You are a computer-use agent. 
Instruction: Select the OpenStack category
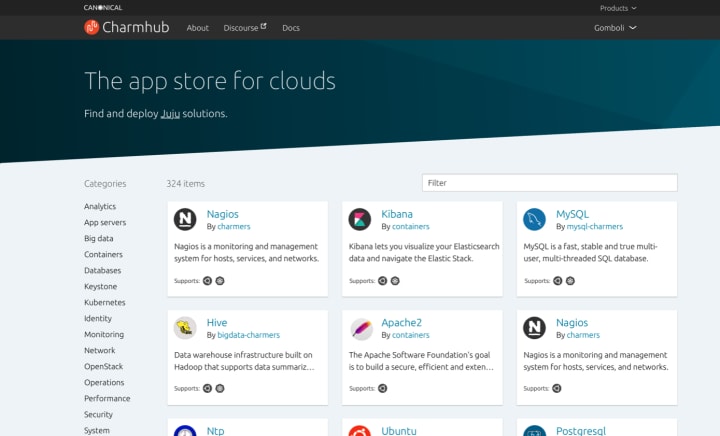click(x=103, y=367)
